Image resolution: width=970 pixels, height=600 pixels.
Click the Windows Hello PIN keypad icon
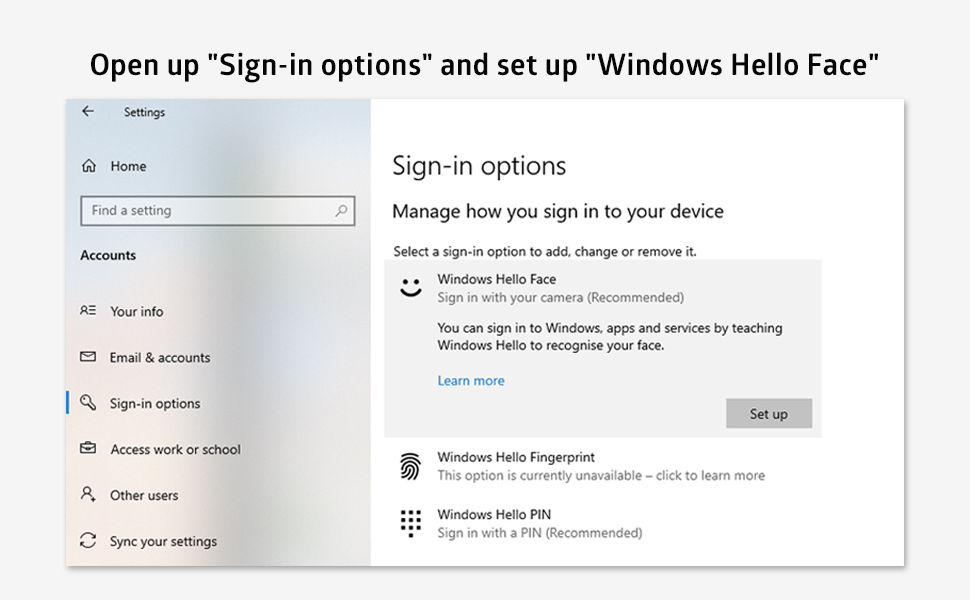point(411,521)
